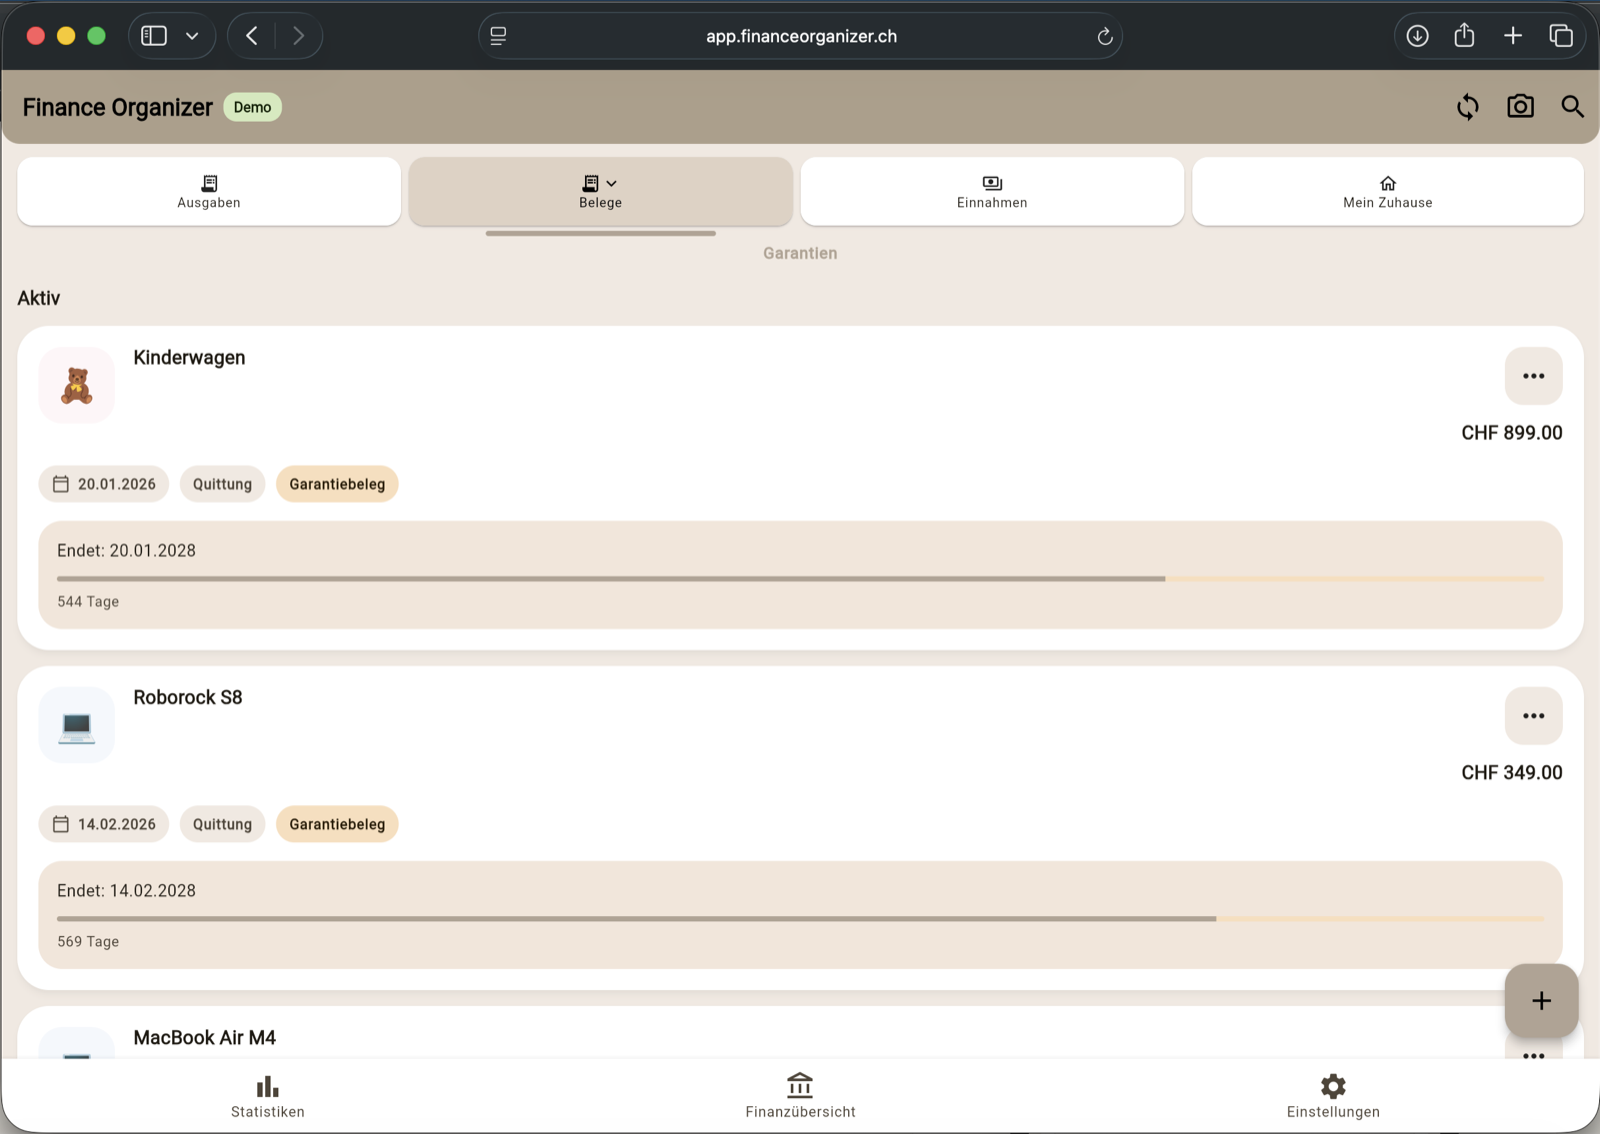The width and height of the screenshot is (1600, 1134).
Task: Click the text Endet: 14.02.2028
Action: (126, 891)
